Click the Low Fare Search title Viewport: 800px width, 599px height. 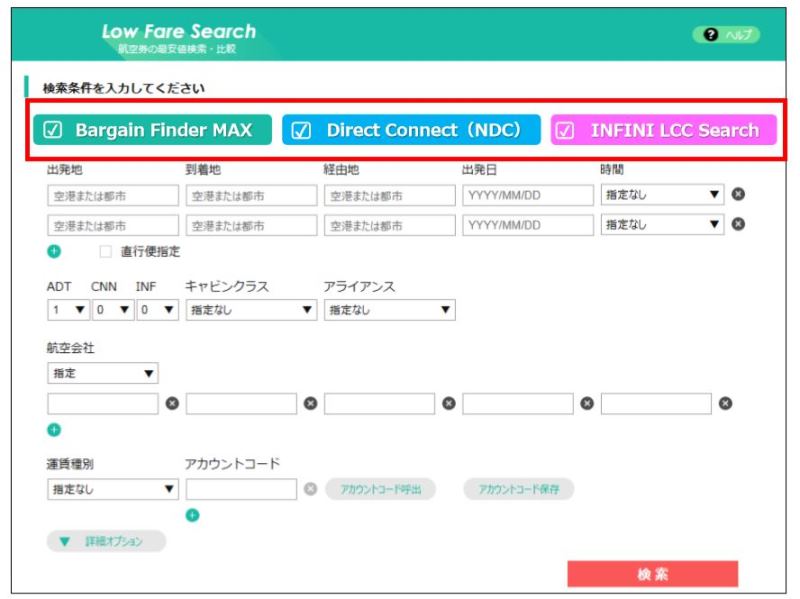179,32
